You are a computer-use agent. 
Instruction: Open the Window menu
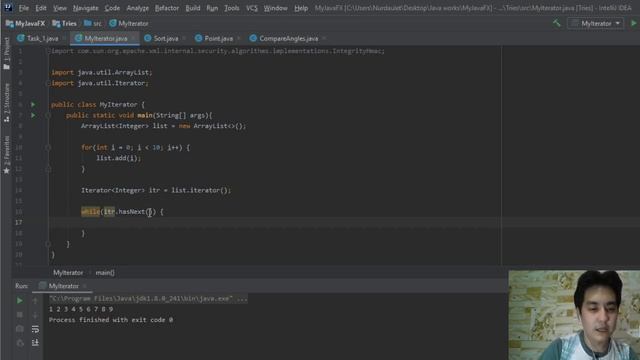point(275,8)
